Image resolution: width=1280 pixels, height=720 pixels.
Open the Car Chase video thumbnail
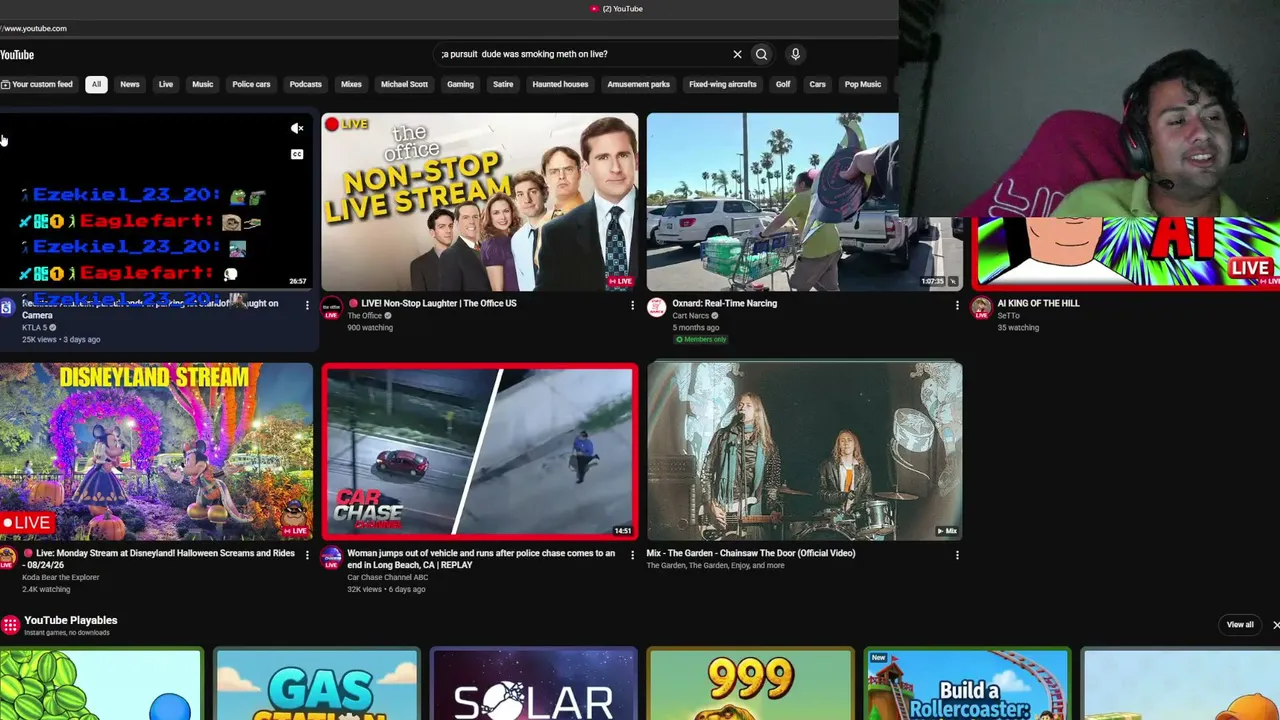[x=480, y=451]
